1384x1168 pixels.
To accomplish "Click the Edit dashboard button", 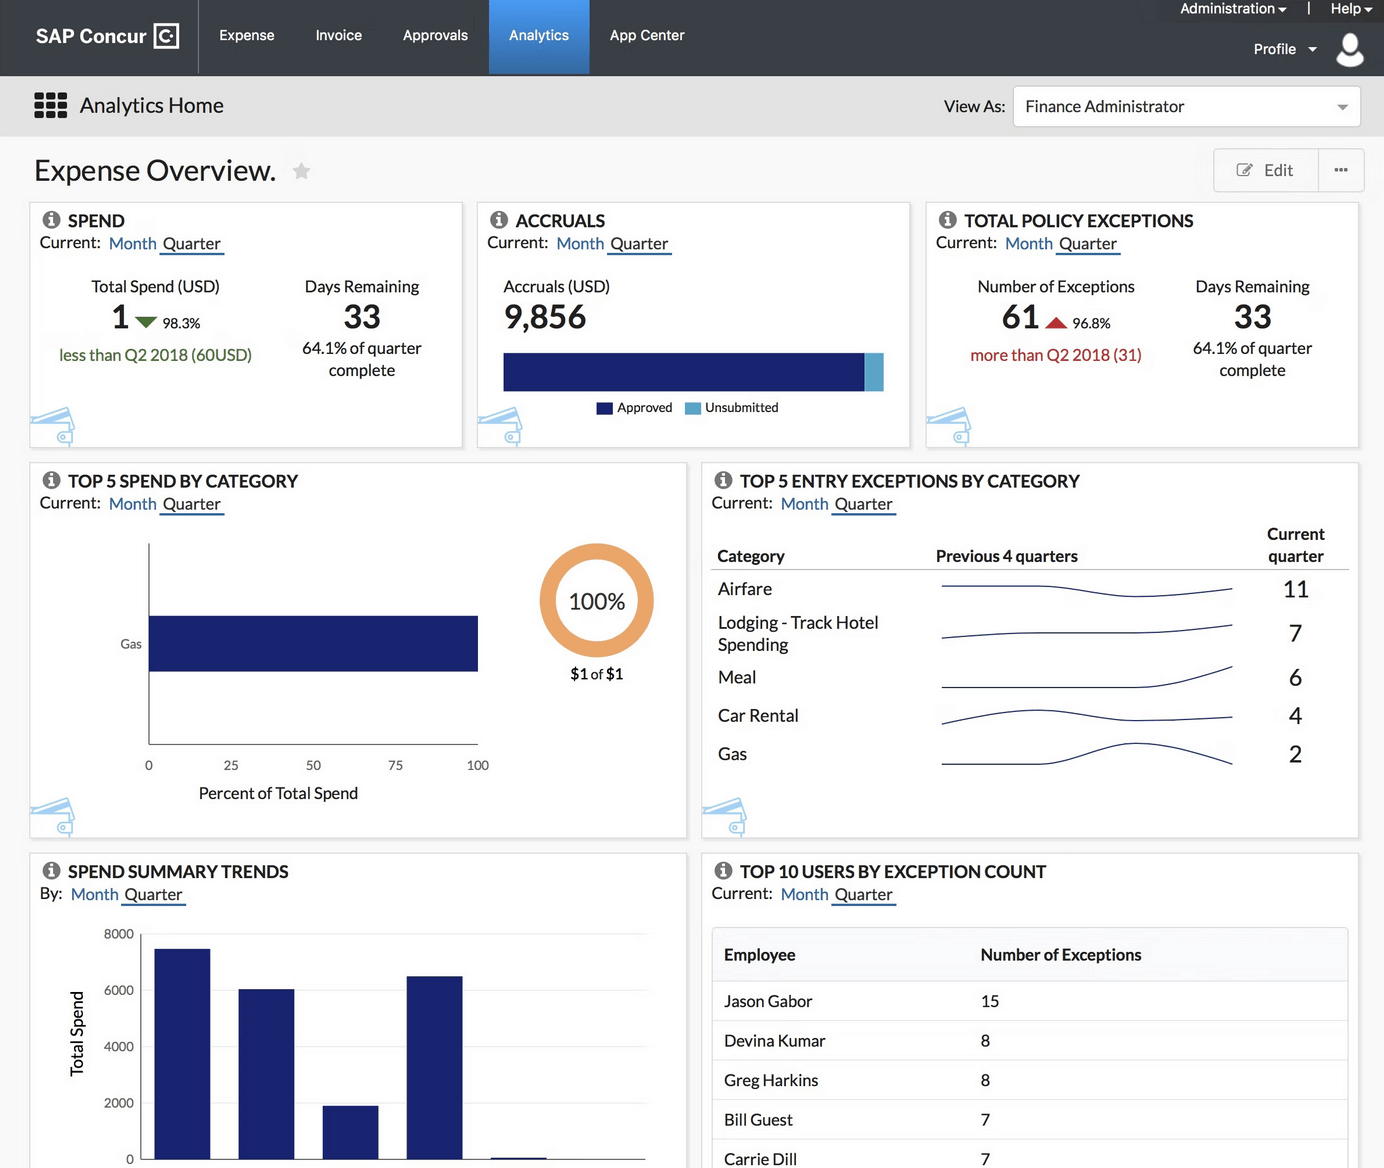I will 1265,170.
